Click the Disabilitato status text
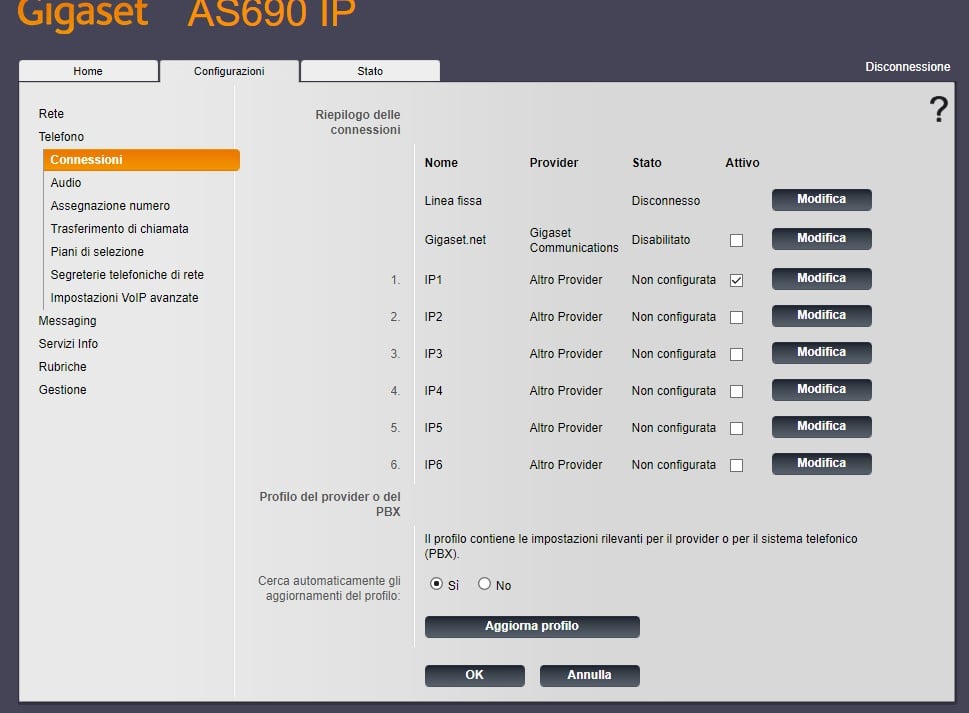 [661, 240]
